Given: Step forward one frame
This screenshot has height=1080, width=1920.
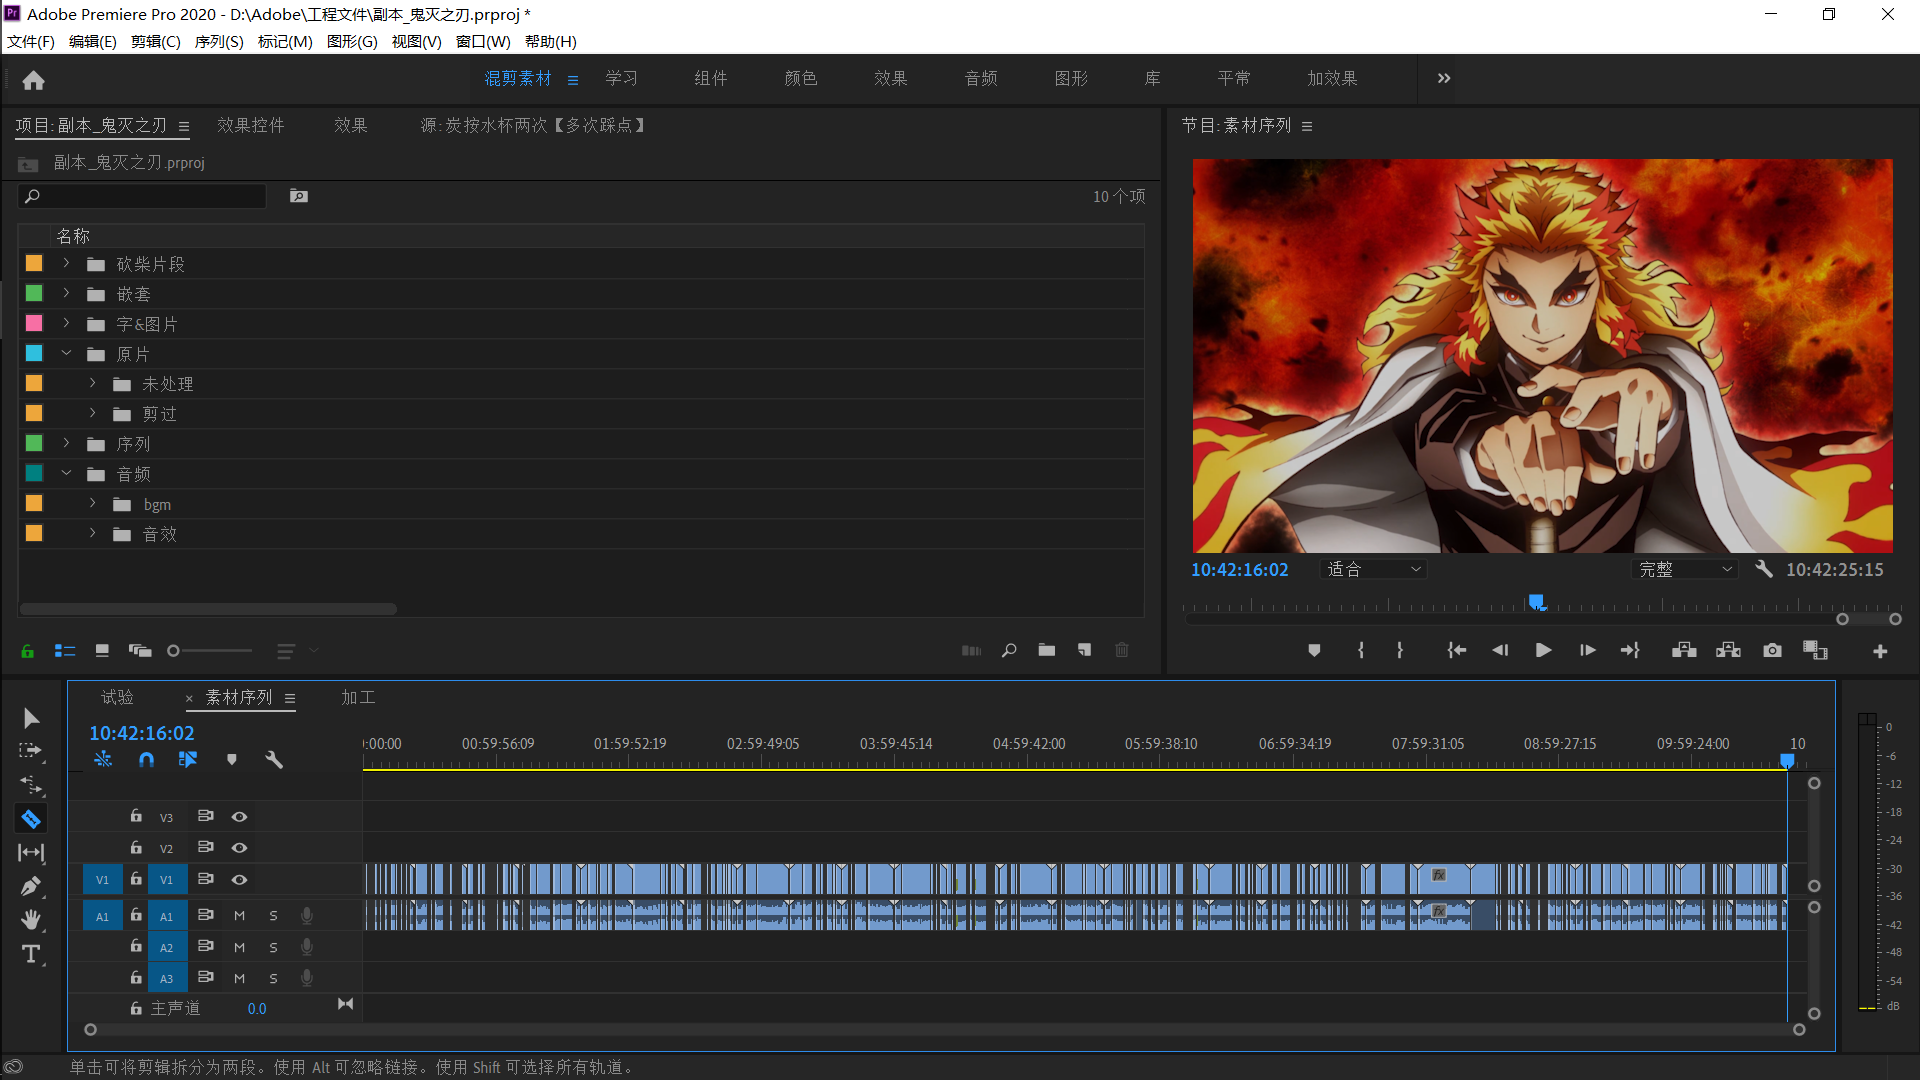Looking at the screenshot, I should [x=1588, y=651].
